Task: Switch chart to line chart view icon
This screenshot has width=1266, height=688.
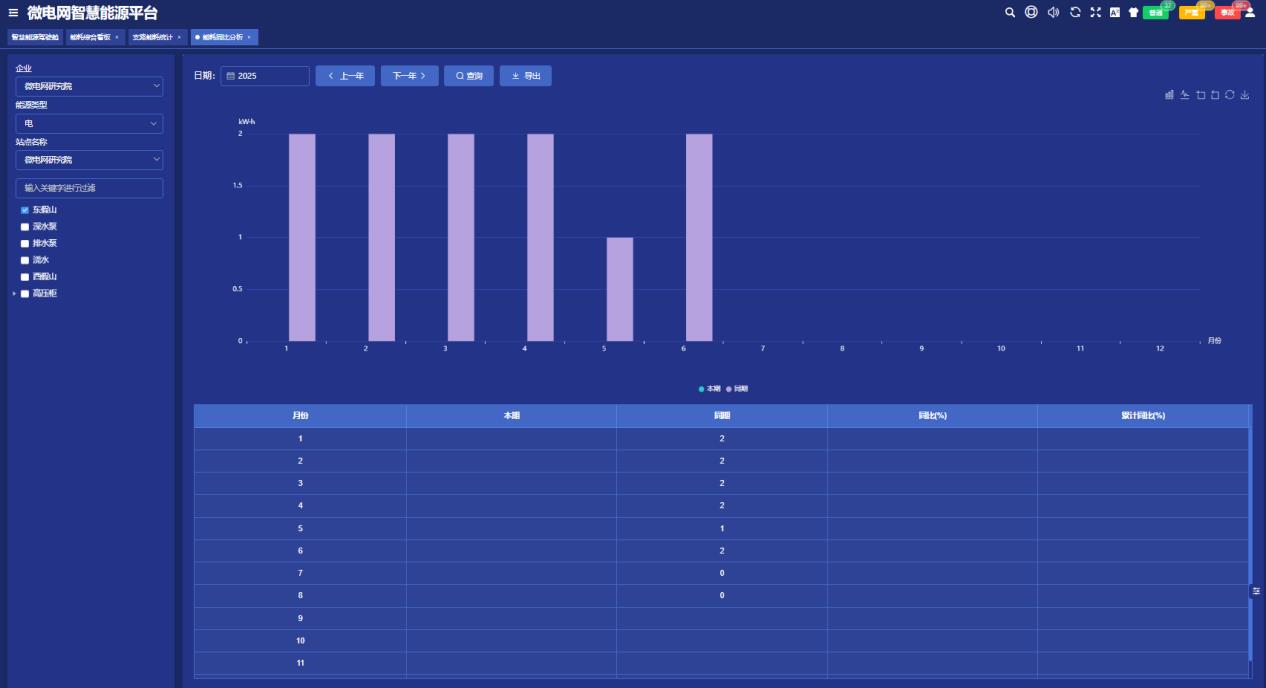Action: click(1185, 95)
